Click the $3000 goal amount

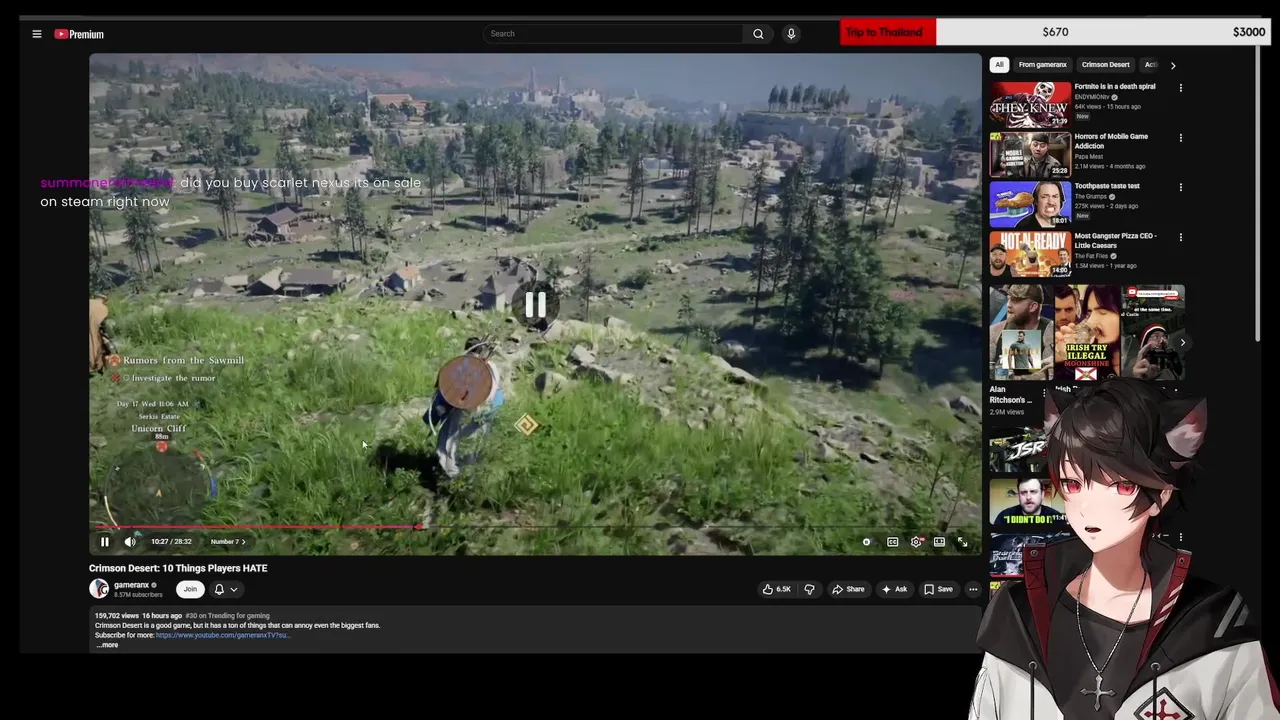pos(1249,32)
